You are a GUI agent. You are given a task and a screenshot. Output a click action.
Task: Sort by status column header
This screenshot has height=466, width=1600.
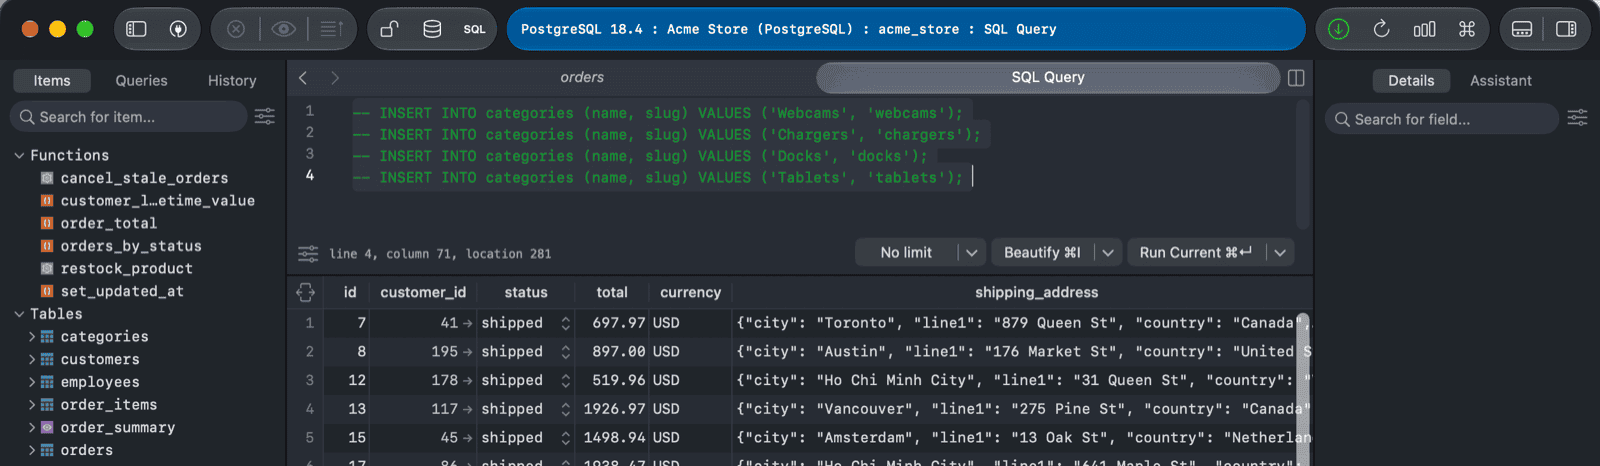pyautogui.click(x=526, y=292)
